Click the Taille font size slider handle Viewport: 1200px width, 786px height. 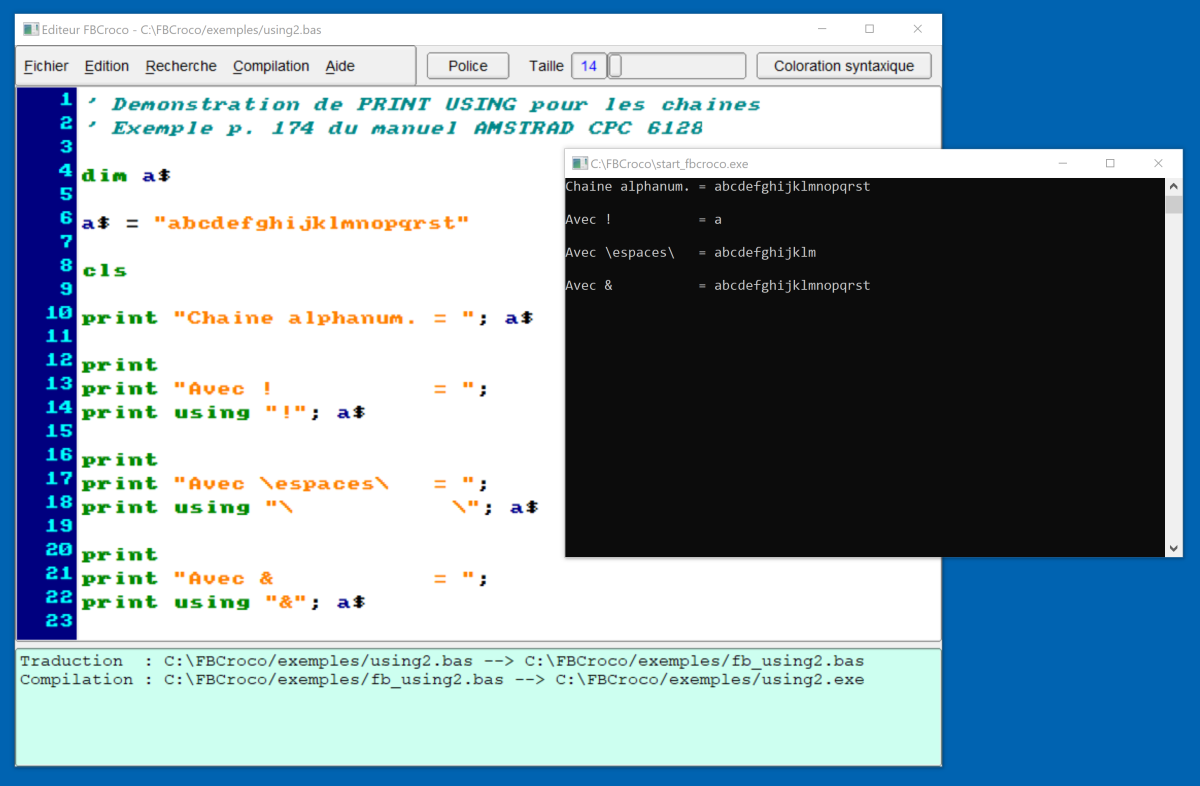coord(616,66)
